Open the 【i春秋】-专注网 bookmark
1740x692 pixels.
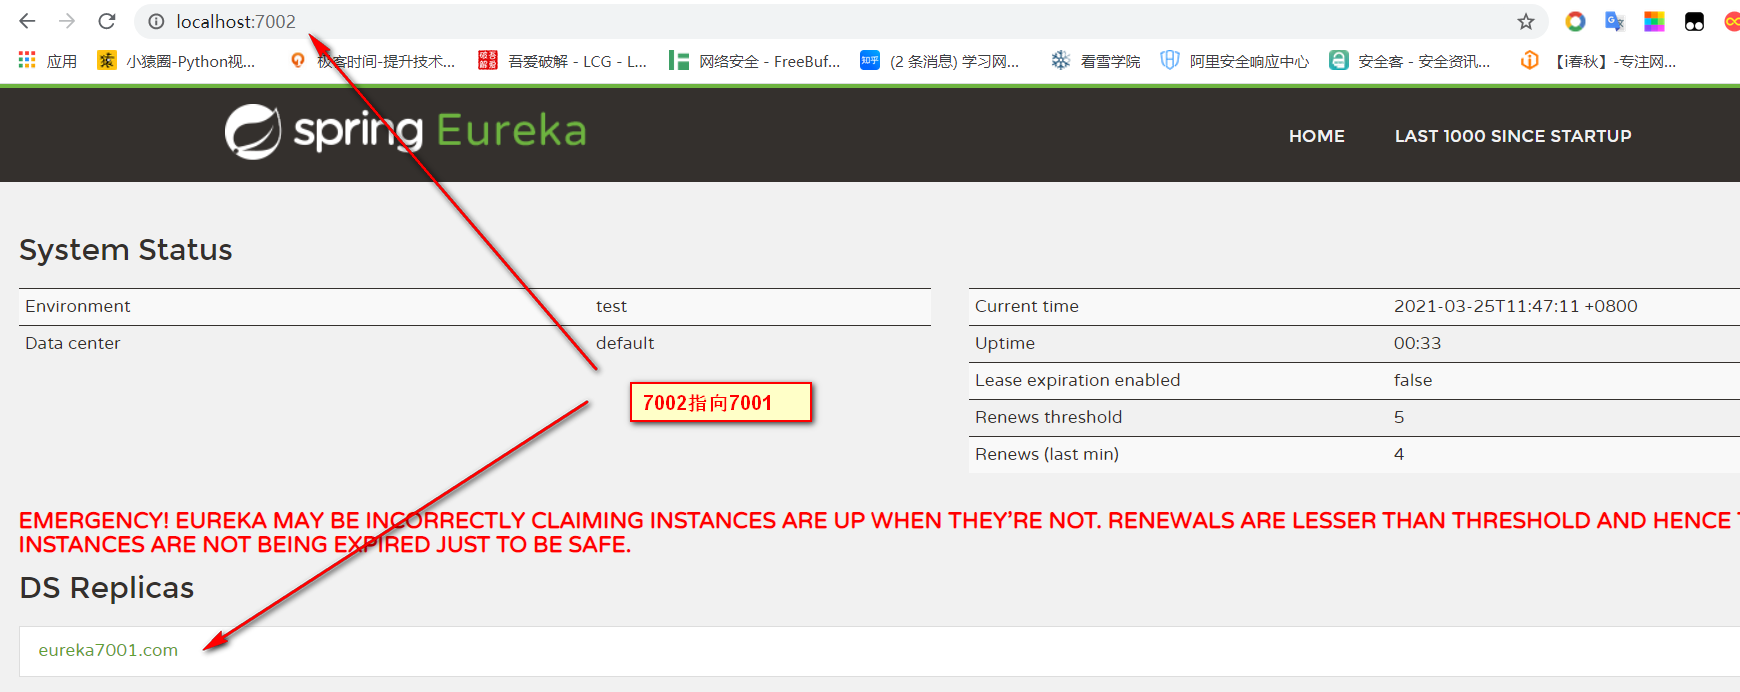(x=1598, y=61)
